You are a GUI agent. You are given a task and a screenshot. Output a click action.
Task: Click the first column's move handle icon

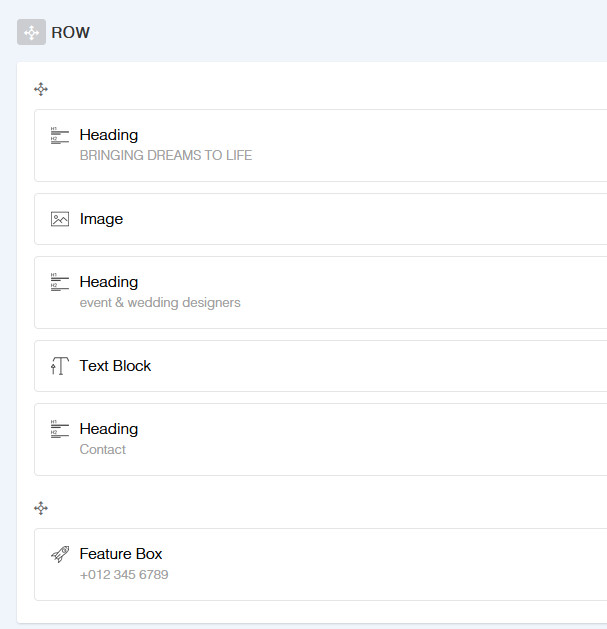(41, 89)
